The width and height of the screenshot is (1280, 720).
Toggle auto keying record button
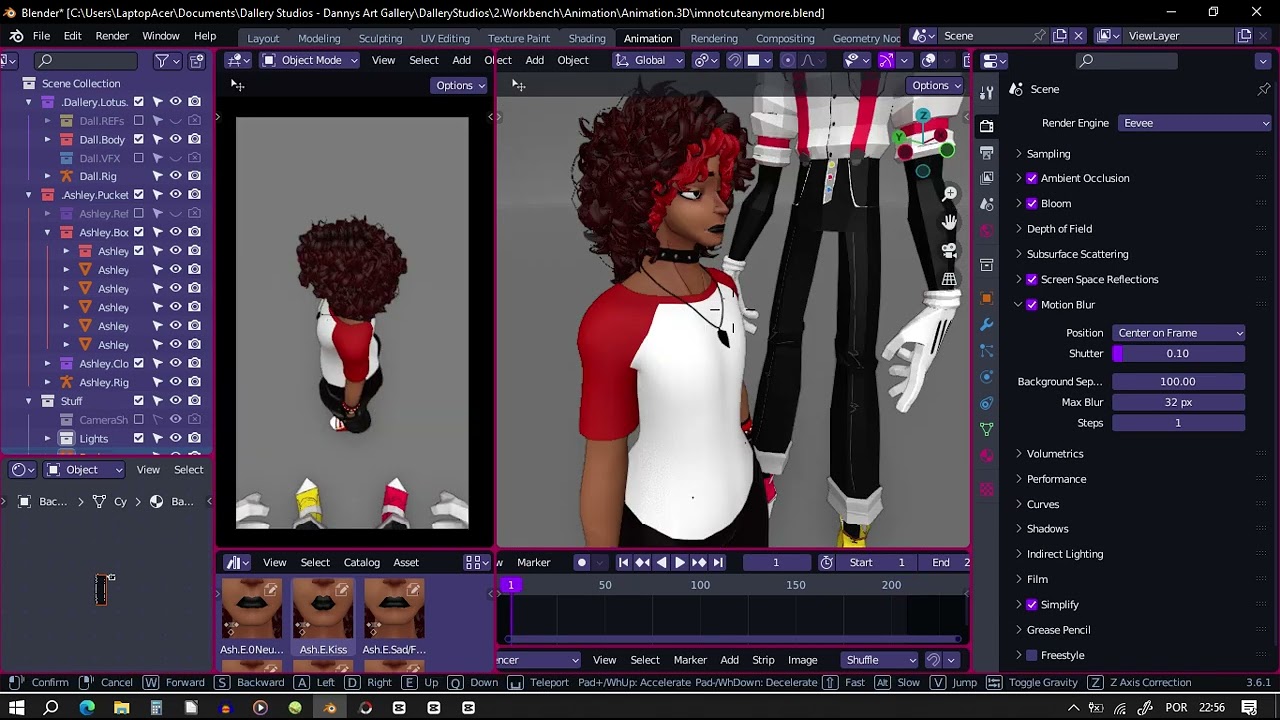click(x=581, y=562)
